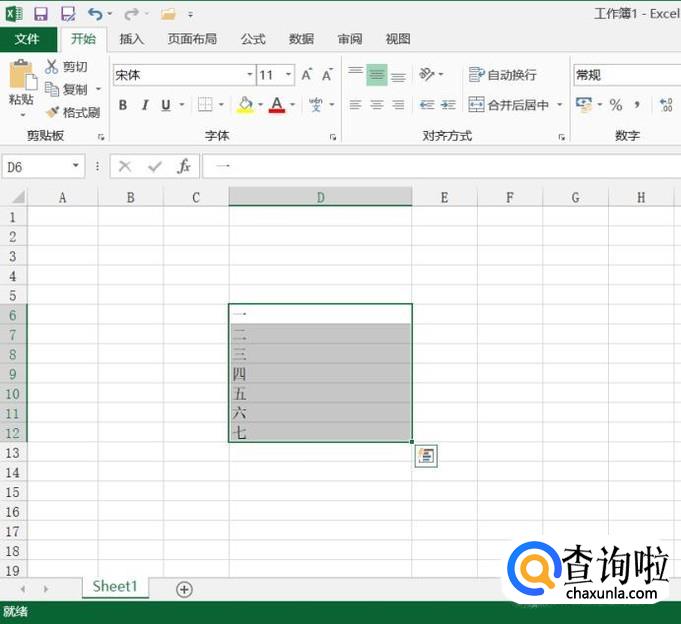Click the Format Painter brush icon
The width and height of the screenshot is (681, 624).
click(x=53, y=112)
